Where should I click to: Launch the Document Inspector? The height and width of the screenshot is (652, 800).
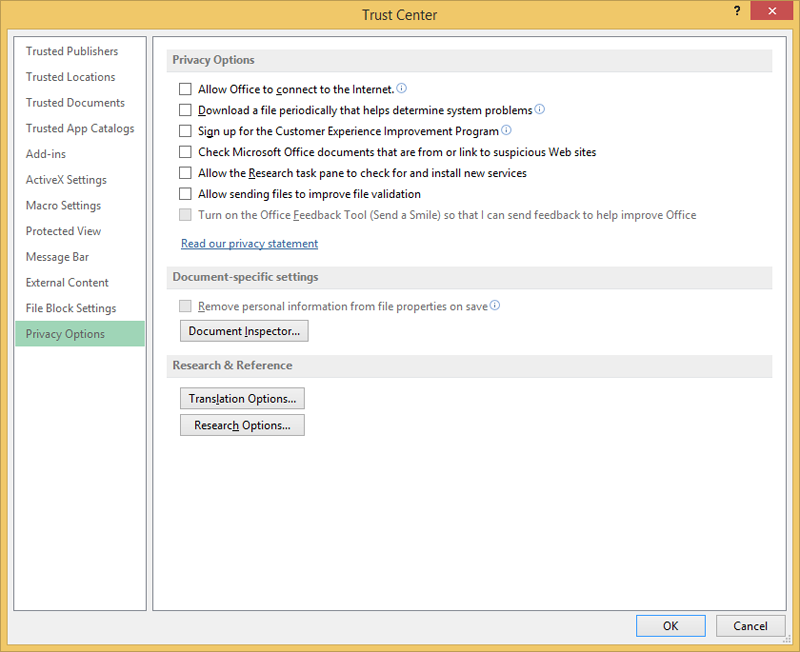pyautogui.click(x=244, y=331)
